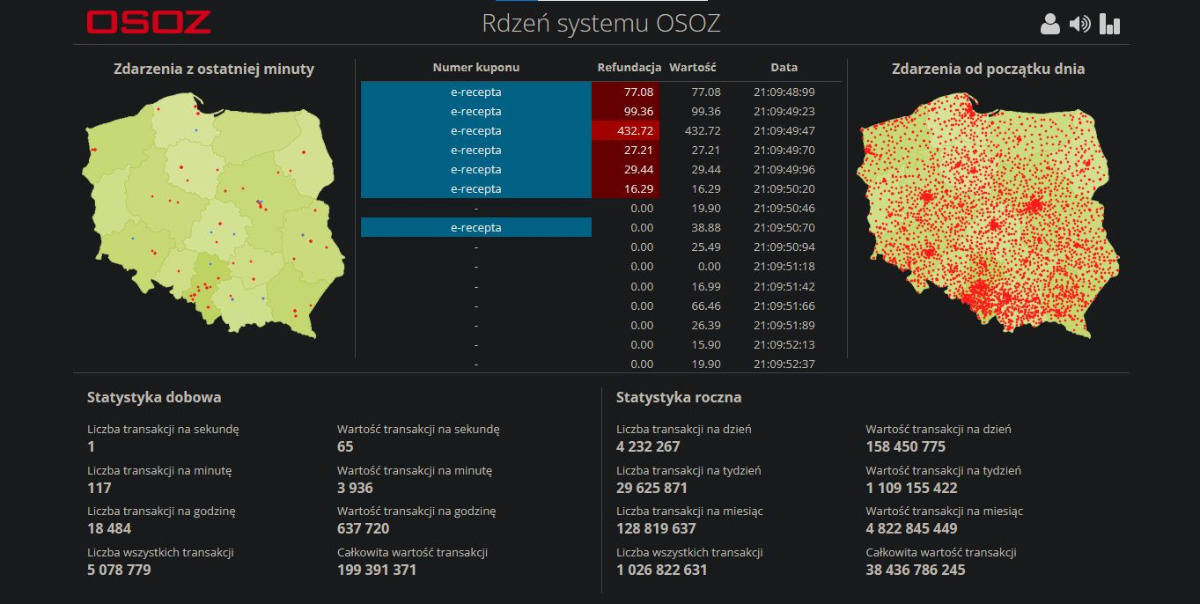1200x604 pixels.
Task: Mute sound with the speaker icon
Action: pyautogui.click(x=1080, y=24)
